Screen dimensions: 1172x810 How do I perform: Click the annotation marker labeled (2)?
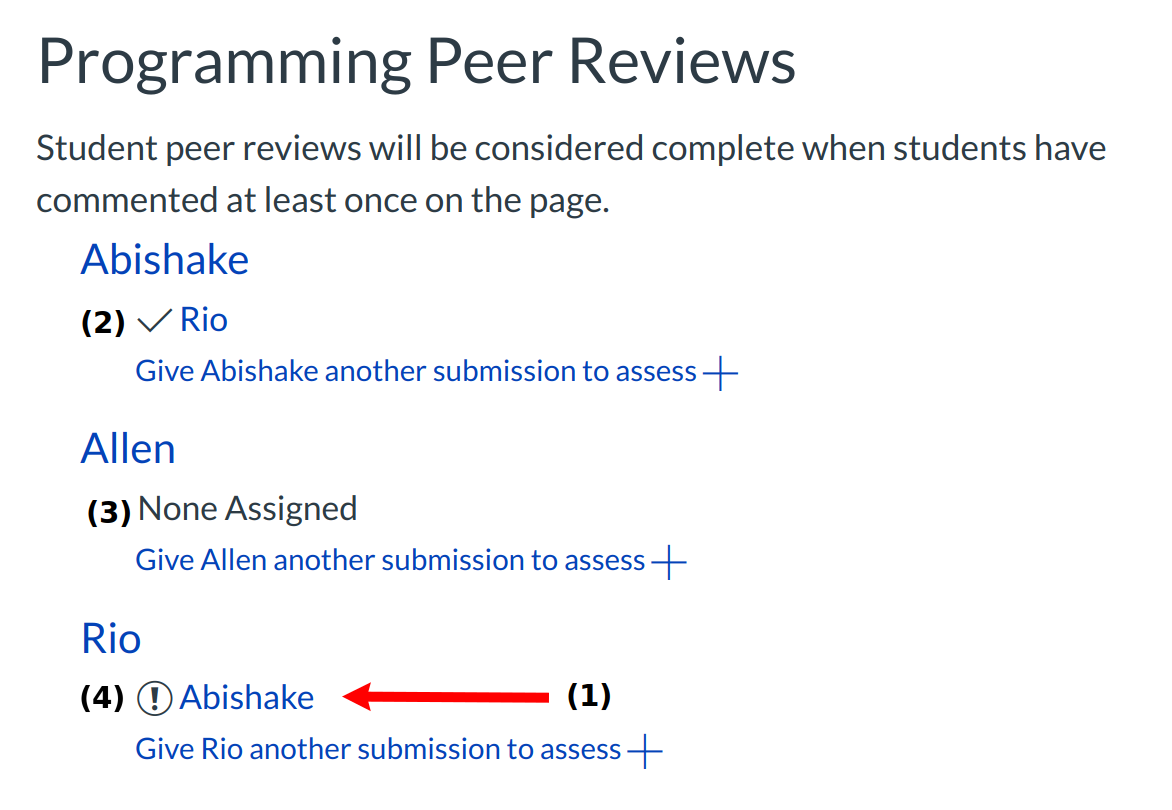coord(103,323)
